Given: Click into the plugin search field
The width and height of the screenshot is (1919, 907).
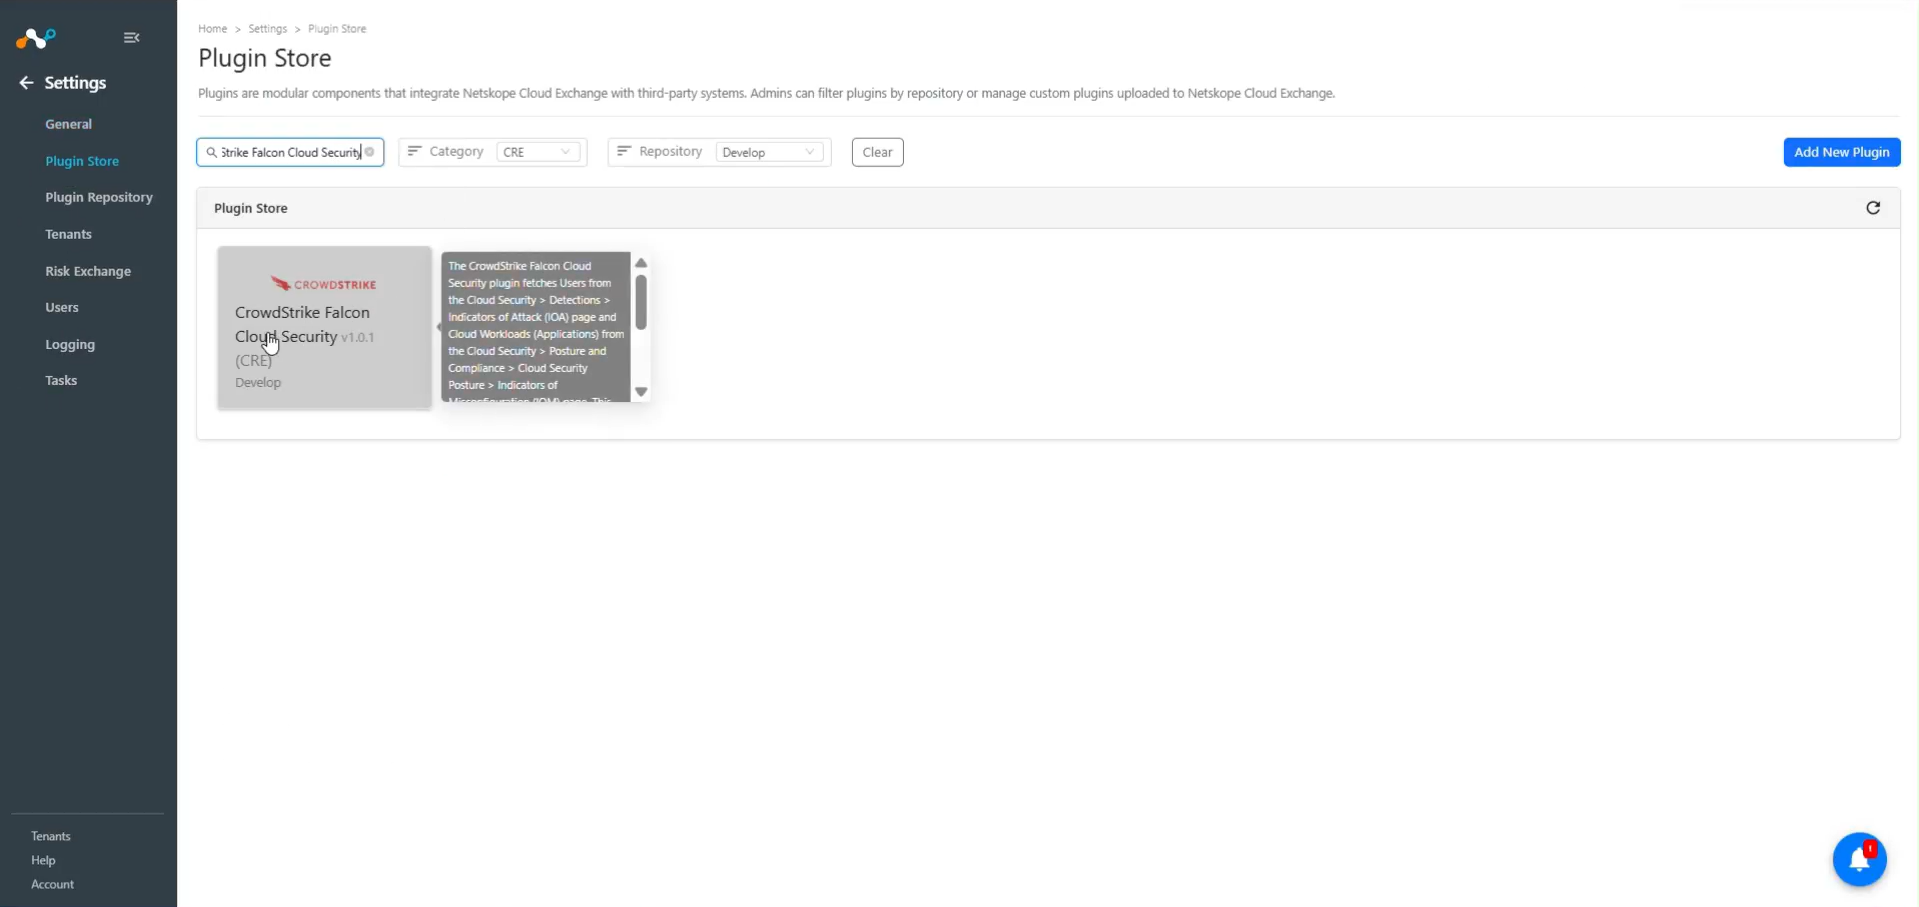Looking at the screenshot, I should coord(290,152).
